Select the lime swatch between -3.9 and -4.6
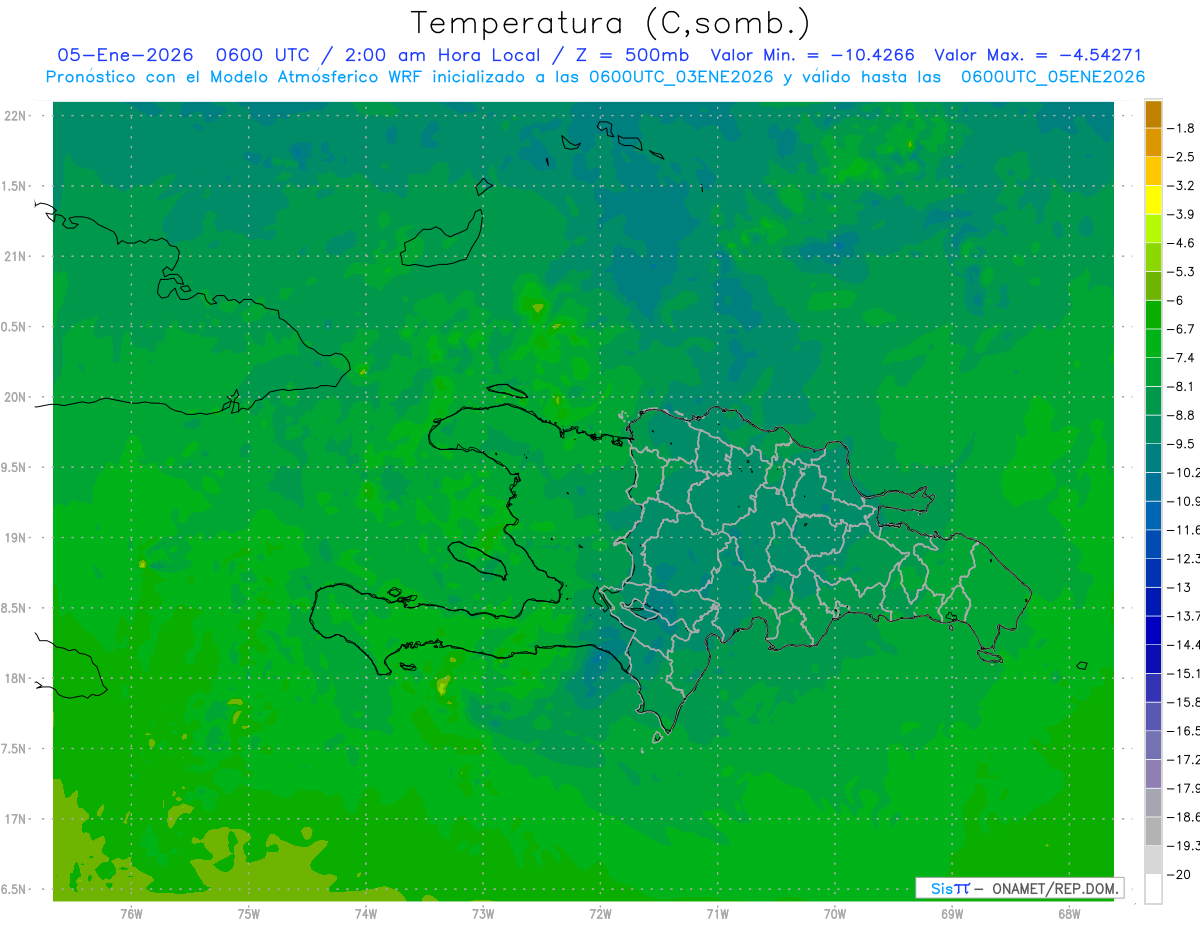1200x927 pixels. point(1153,228)
